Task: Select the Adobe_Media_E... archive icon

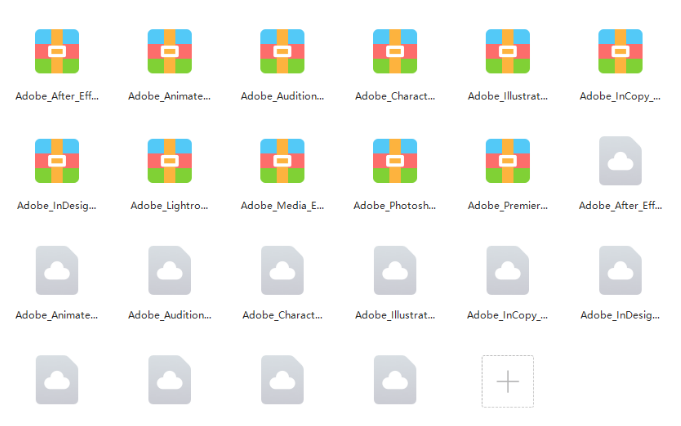Action: (x=282, y=161)
